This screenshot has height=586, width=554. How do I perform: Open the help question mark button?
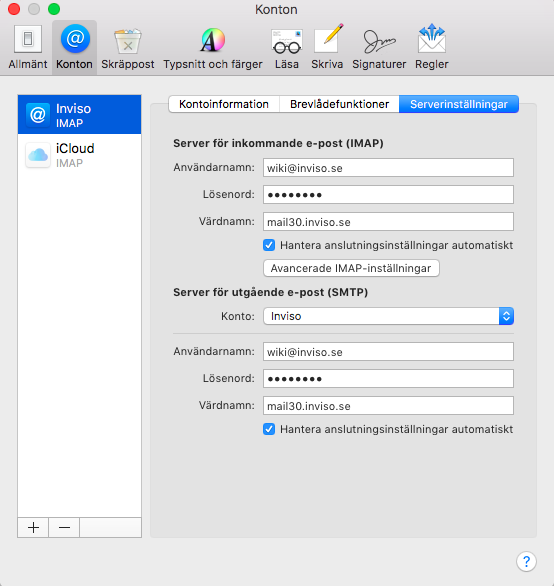(x=526, y=561)
